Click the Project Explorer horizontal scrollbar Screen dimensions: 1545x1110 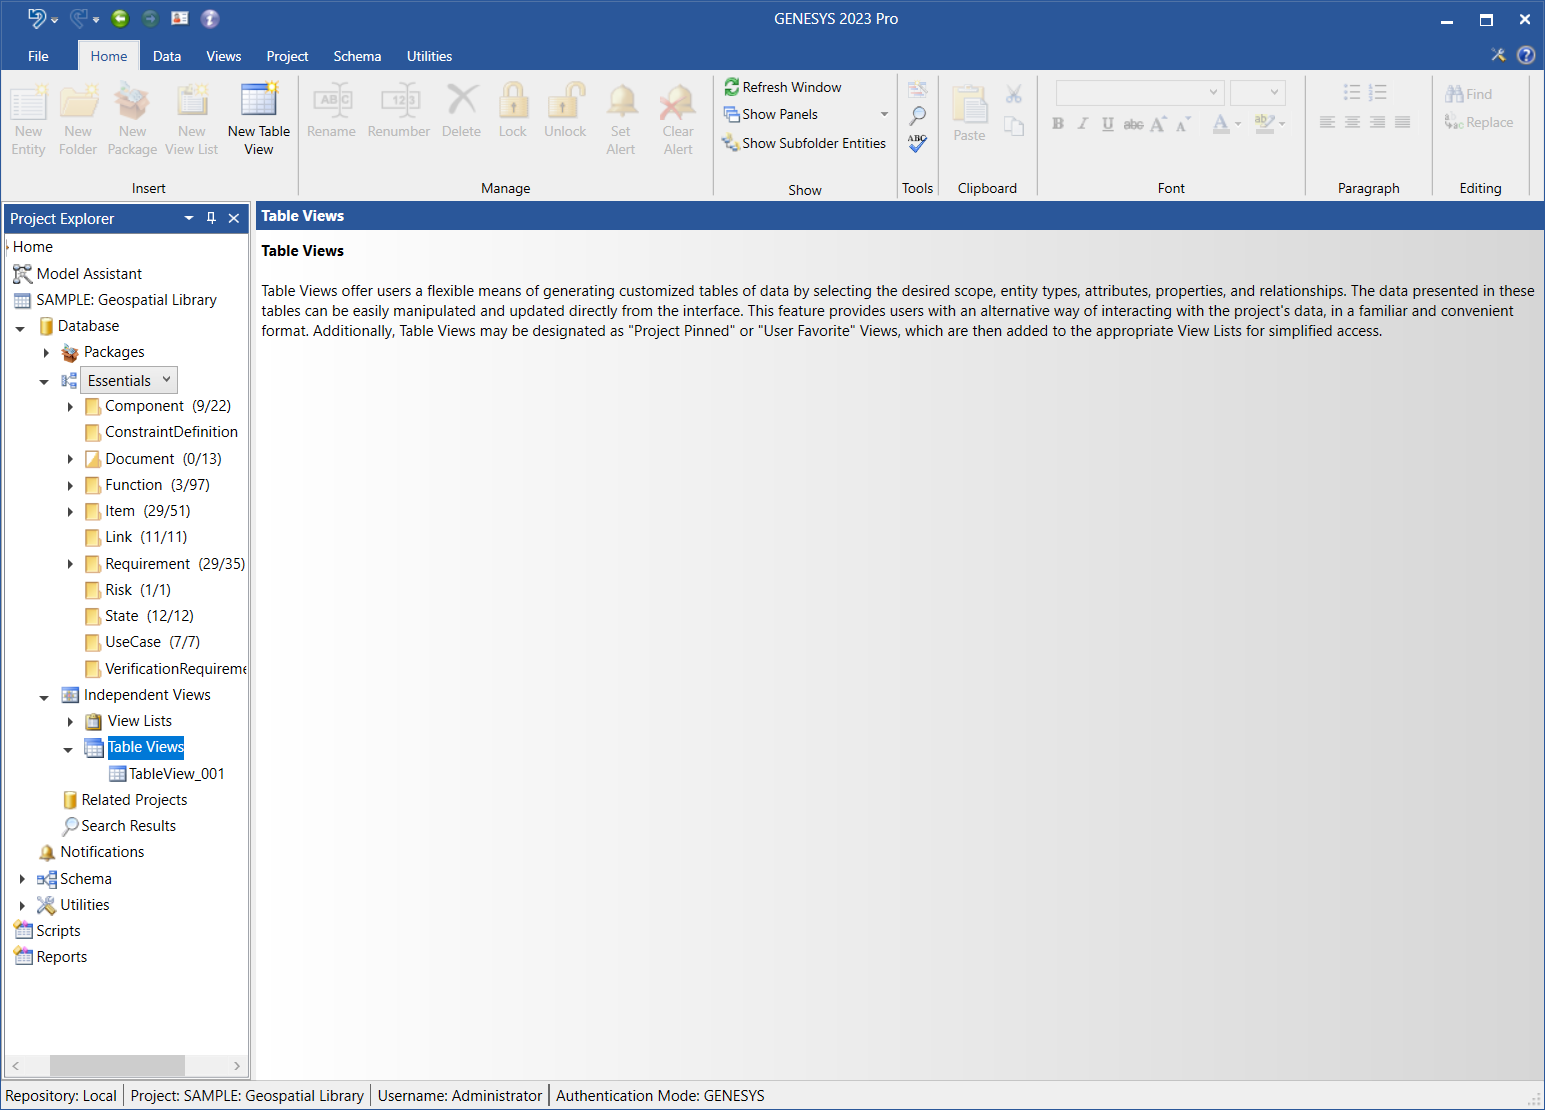click(117, 1066)
